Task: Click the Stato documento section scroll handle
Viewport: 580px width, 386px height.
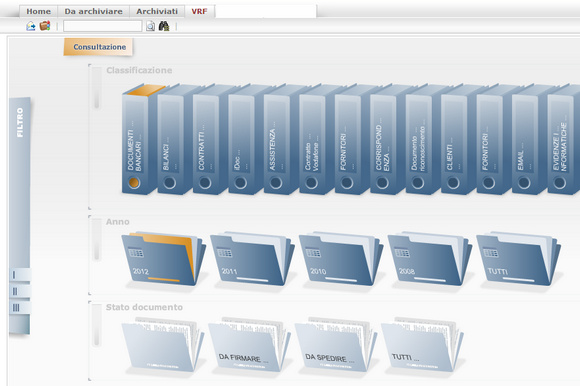Action: (97, 325)
